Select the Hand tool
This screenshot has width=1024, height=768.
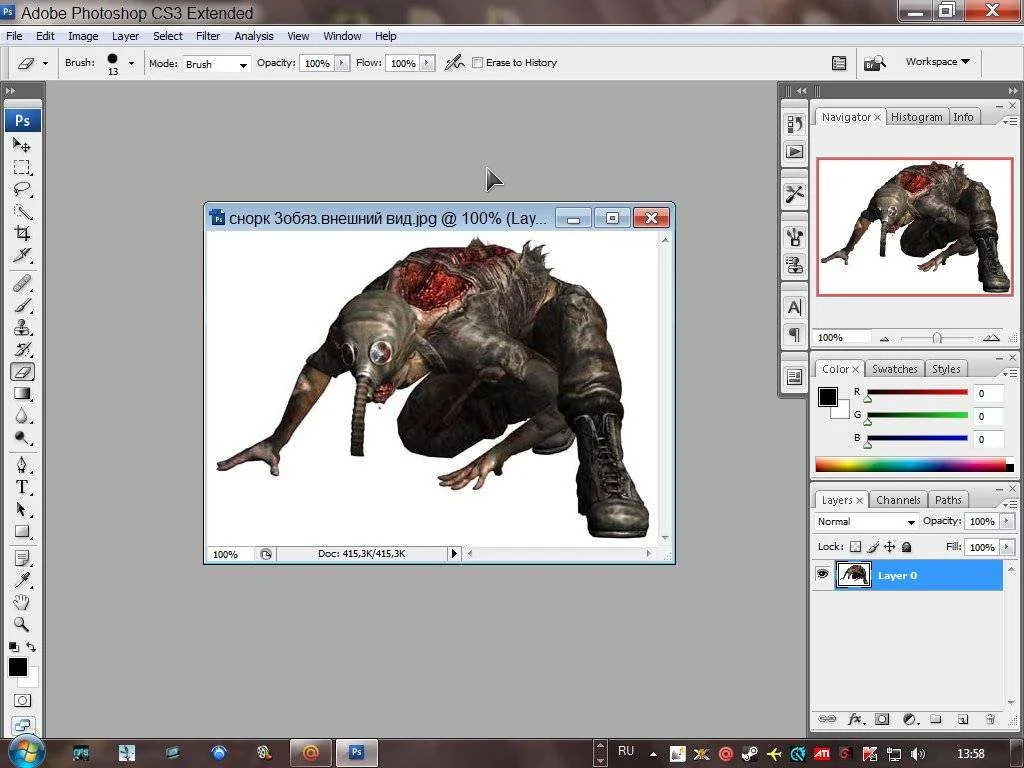click(22, 602)
